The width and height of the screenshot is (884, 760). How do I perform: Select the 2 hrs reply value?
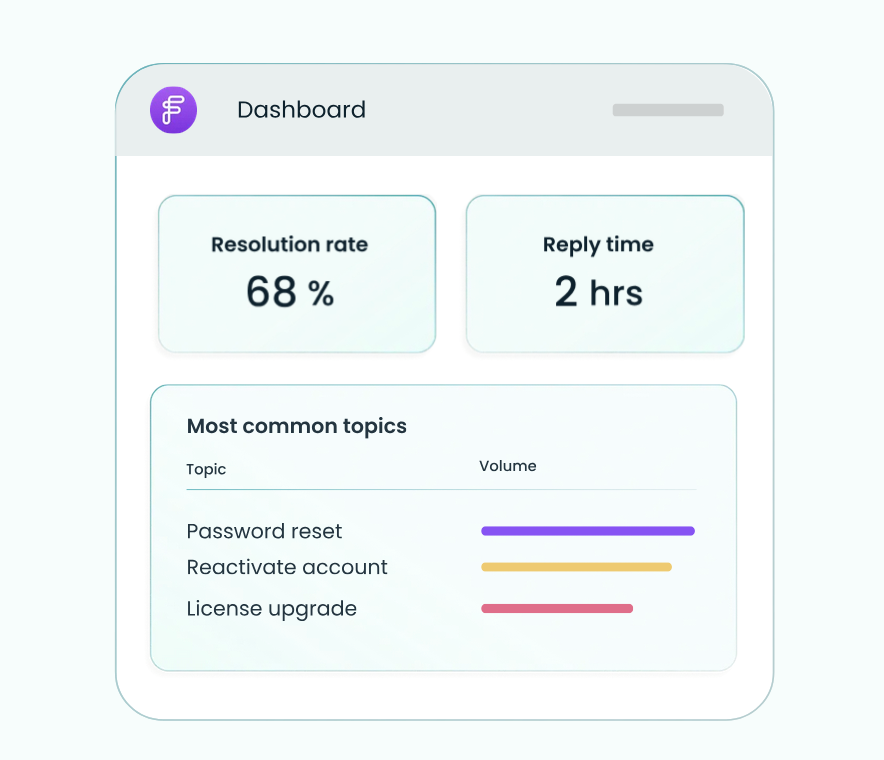click(x=598, y=292)
